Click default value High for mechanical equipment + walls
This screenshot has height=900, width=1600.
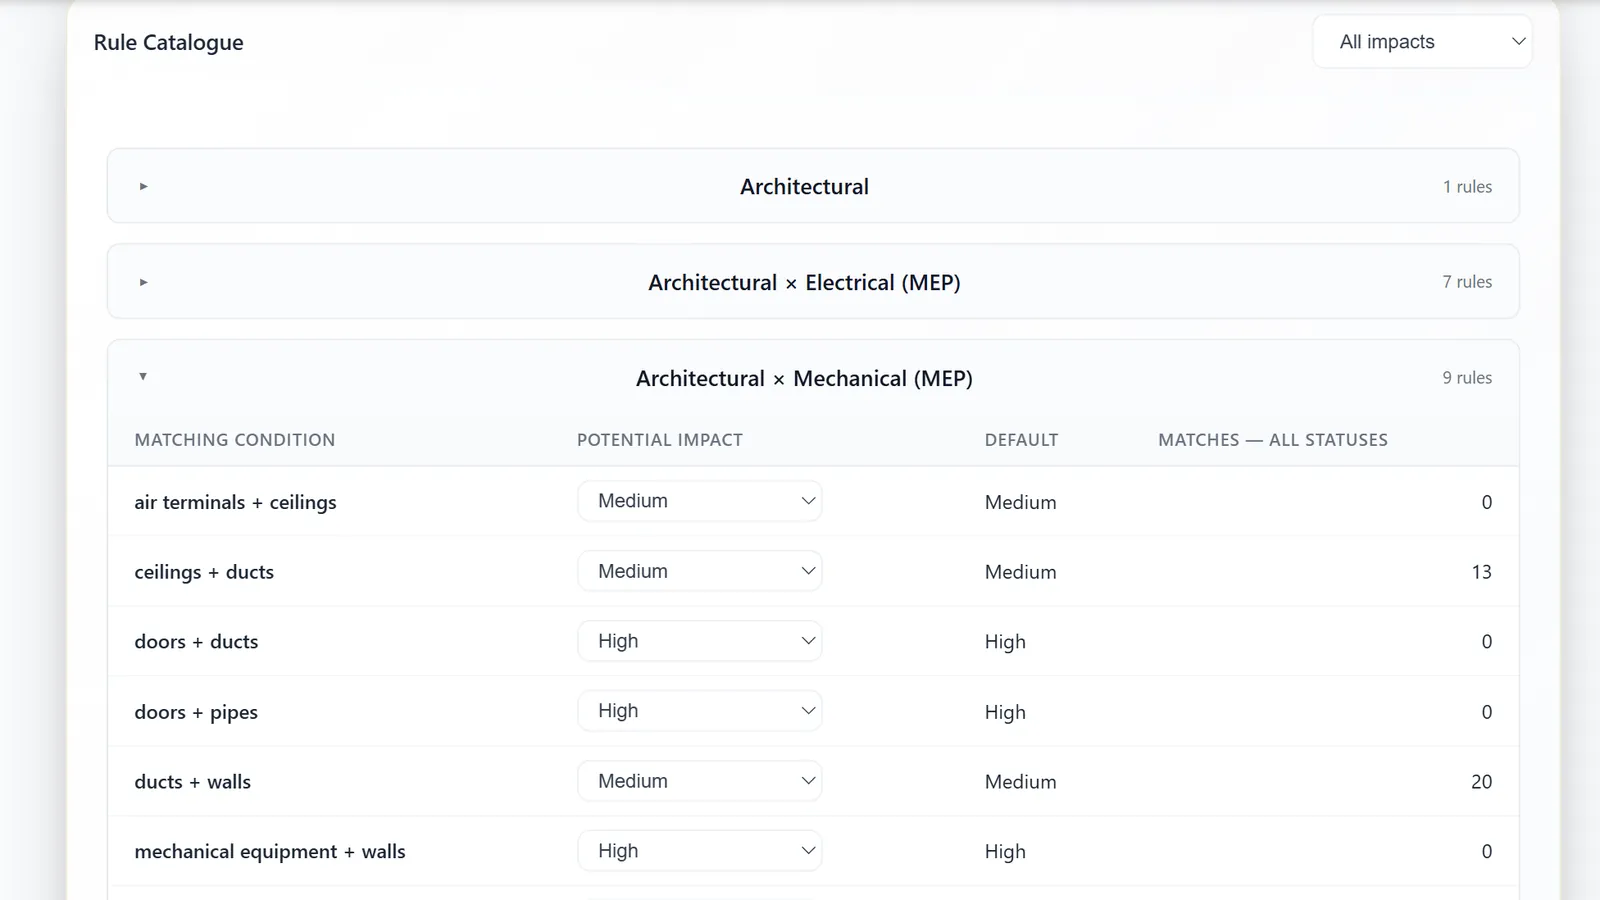click(x=1005, y=852)
